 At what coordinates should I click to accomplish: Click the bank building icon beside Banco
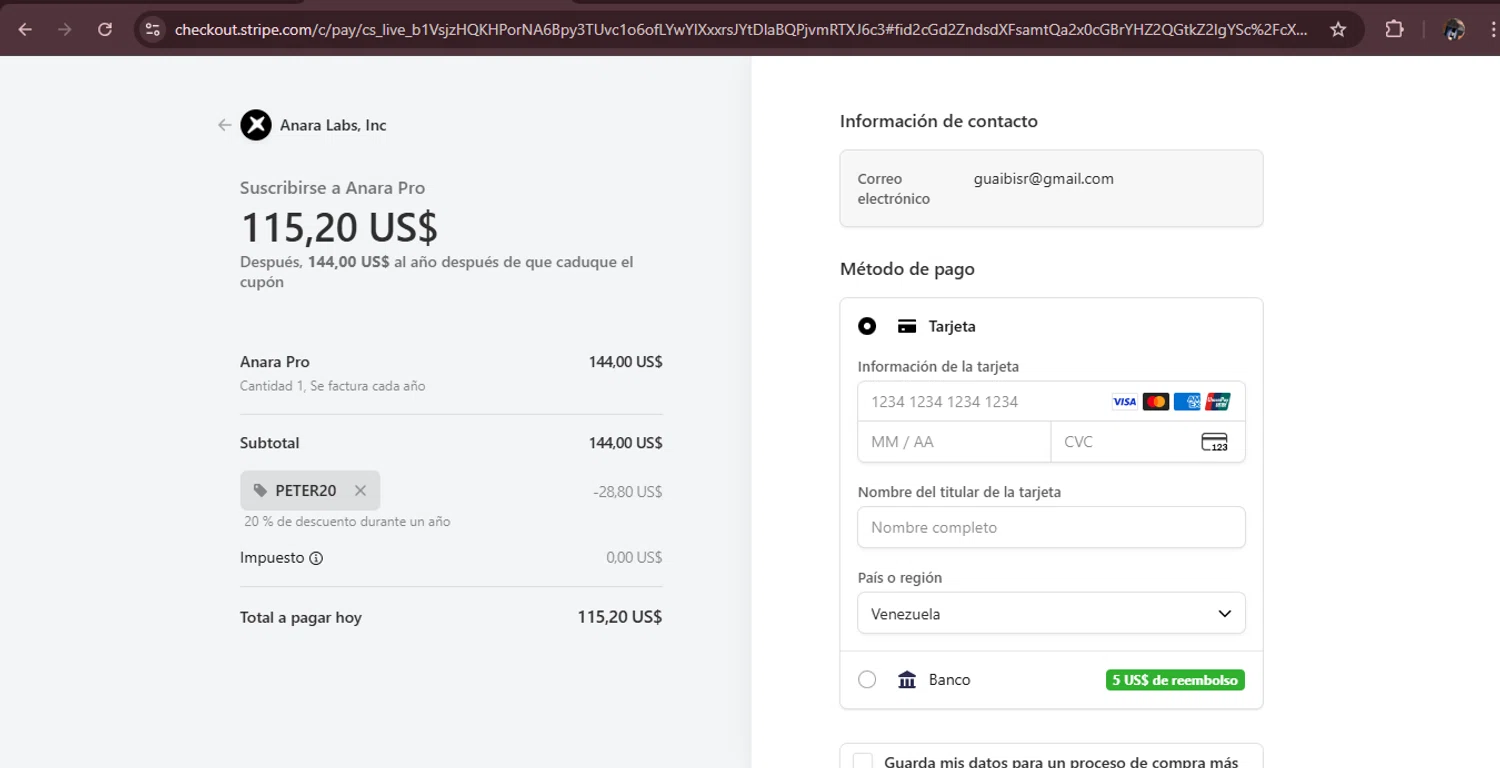[907, 680]
